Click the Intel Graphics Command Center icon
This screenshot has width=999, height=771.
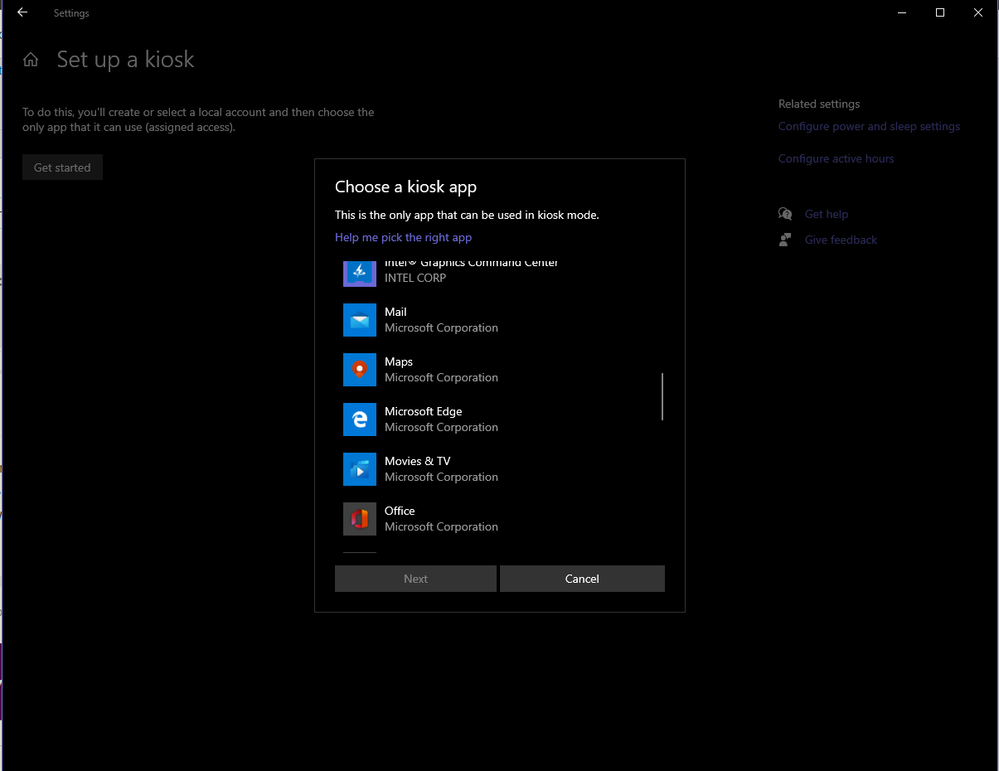point(359,273)
